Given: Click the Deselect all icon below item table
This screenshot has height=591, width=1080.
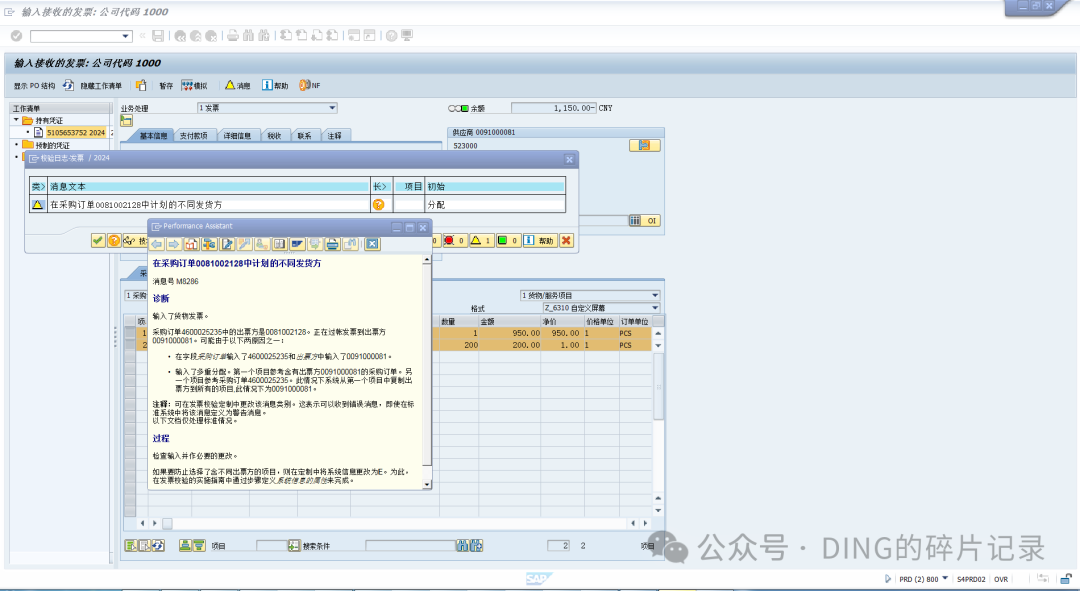Looking at the screenshot, I should point(145,546).
